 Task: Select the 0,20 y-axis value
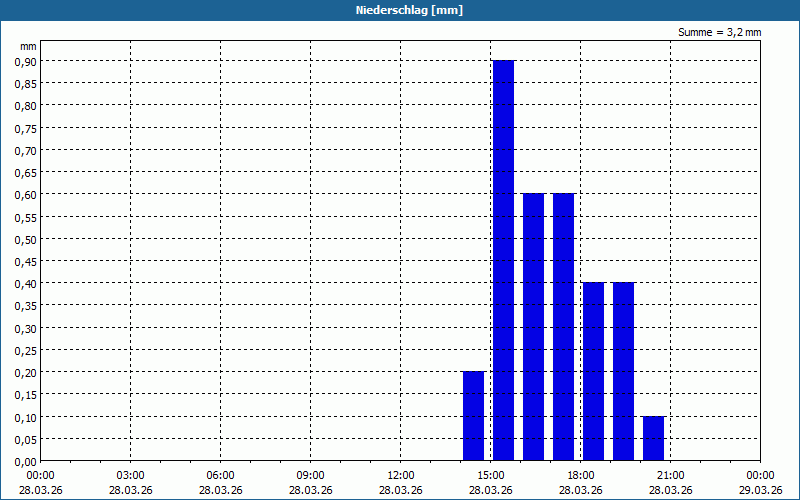26,373
